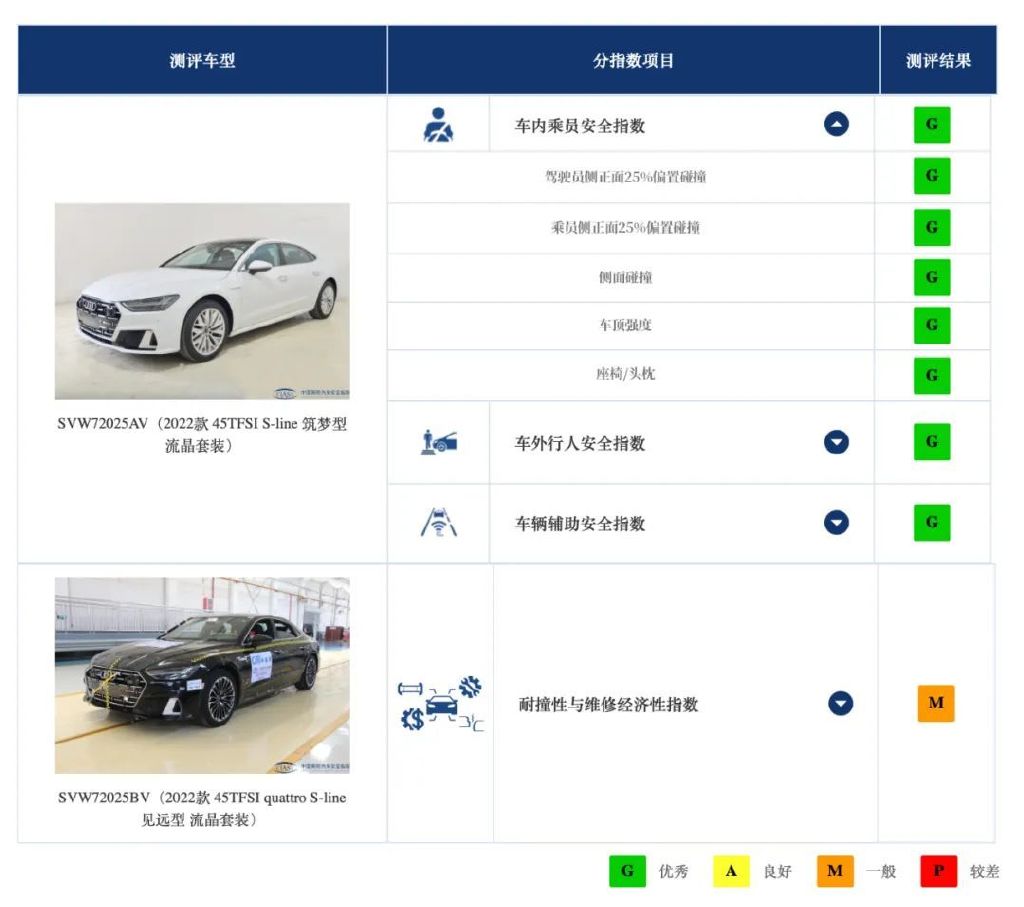Screen dimensions: 1024x907
Task: Collapse the 车内乘员安全指数 section
Action: click(837, 124)
